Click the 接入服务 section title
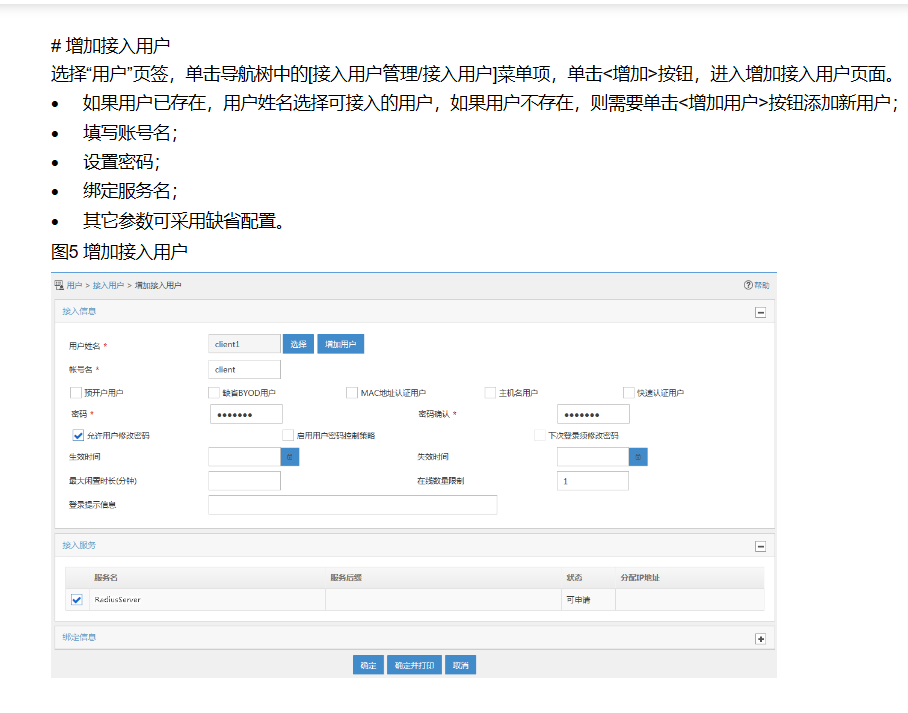 coord(79,545)
